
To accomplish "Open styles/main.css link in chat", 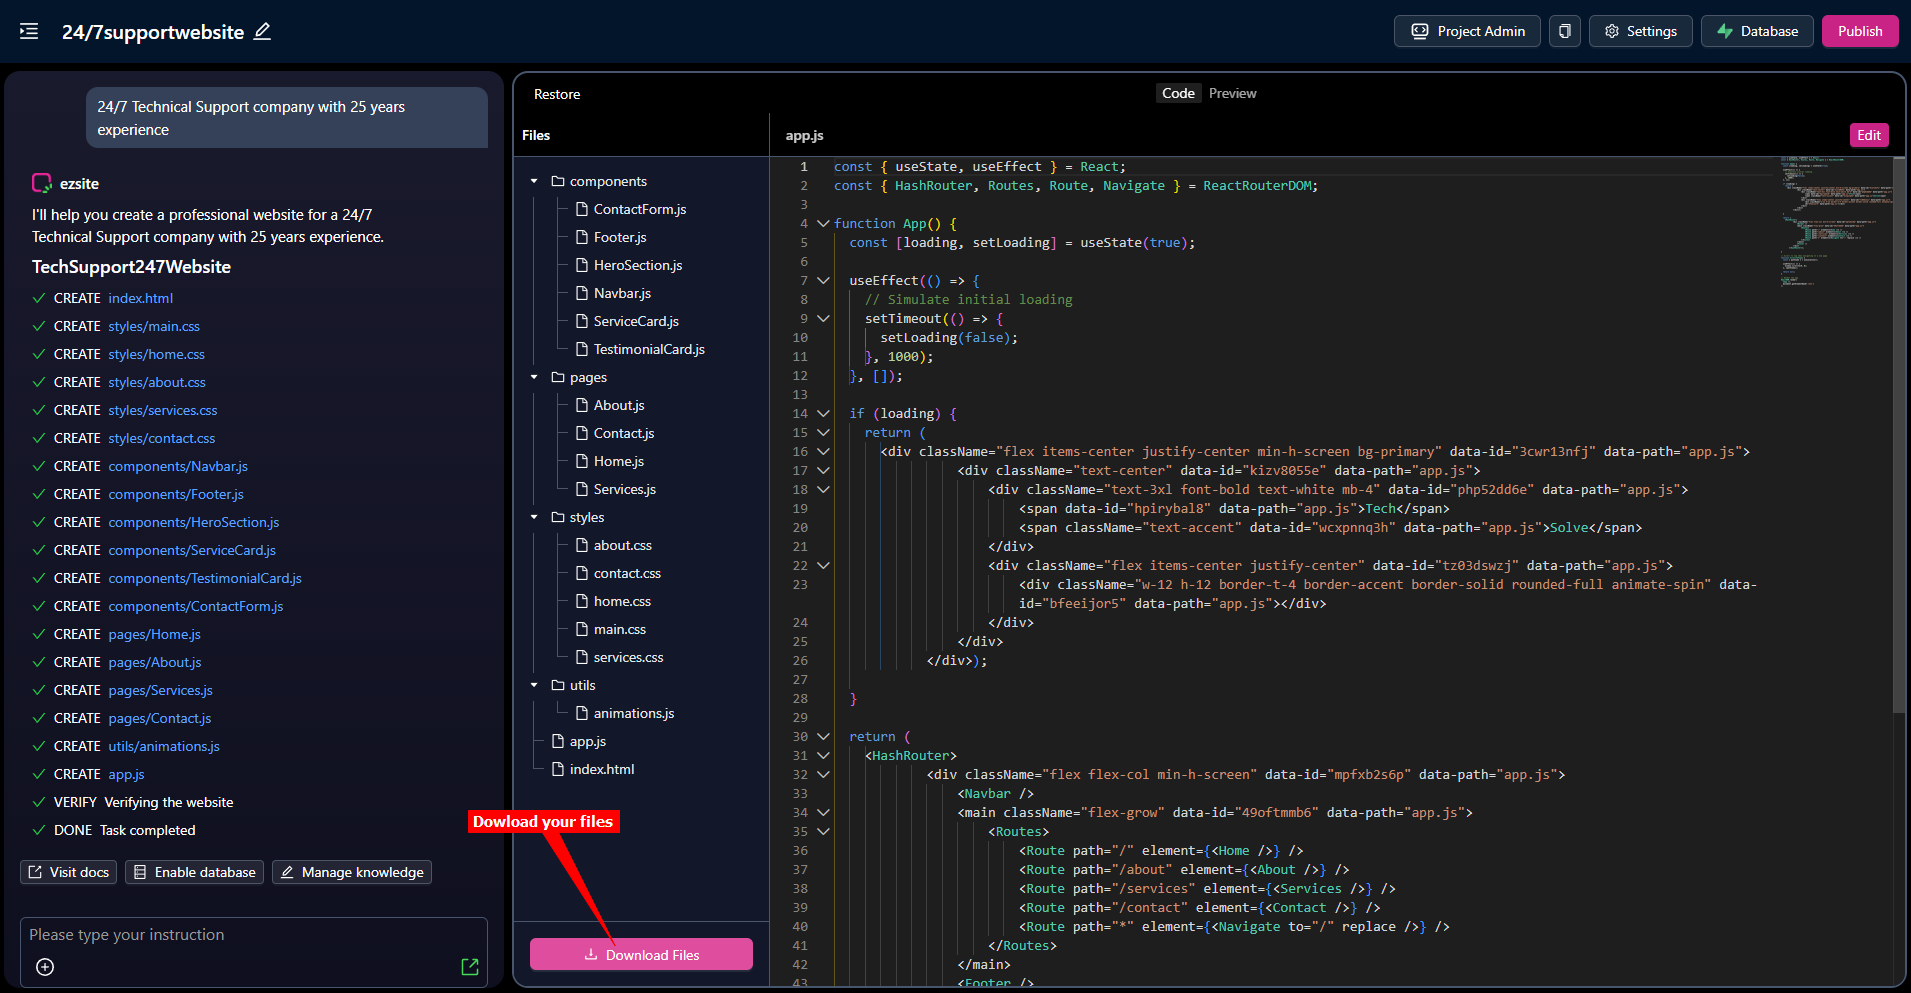I will [x=154, y=326].
